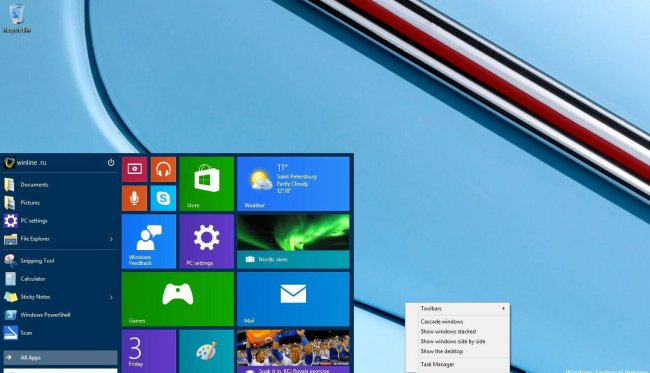
Task: Open the Scan app
Action: click(61, 333)
